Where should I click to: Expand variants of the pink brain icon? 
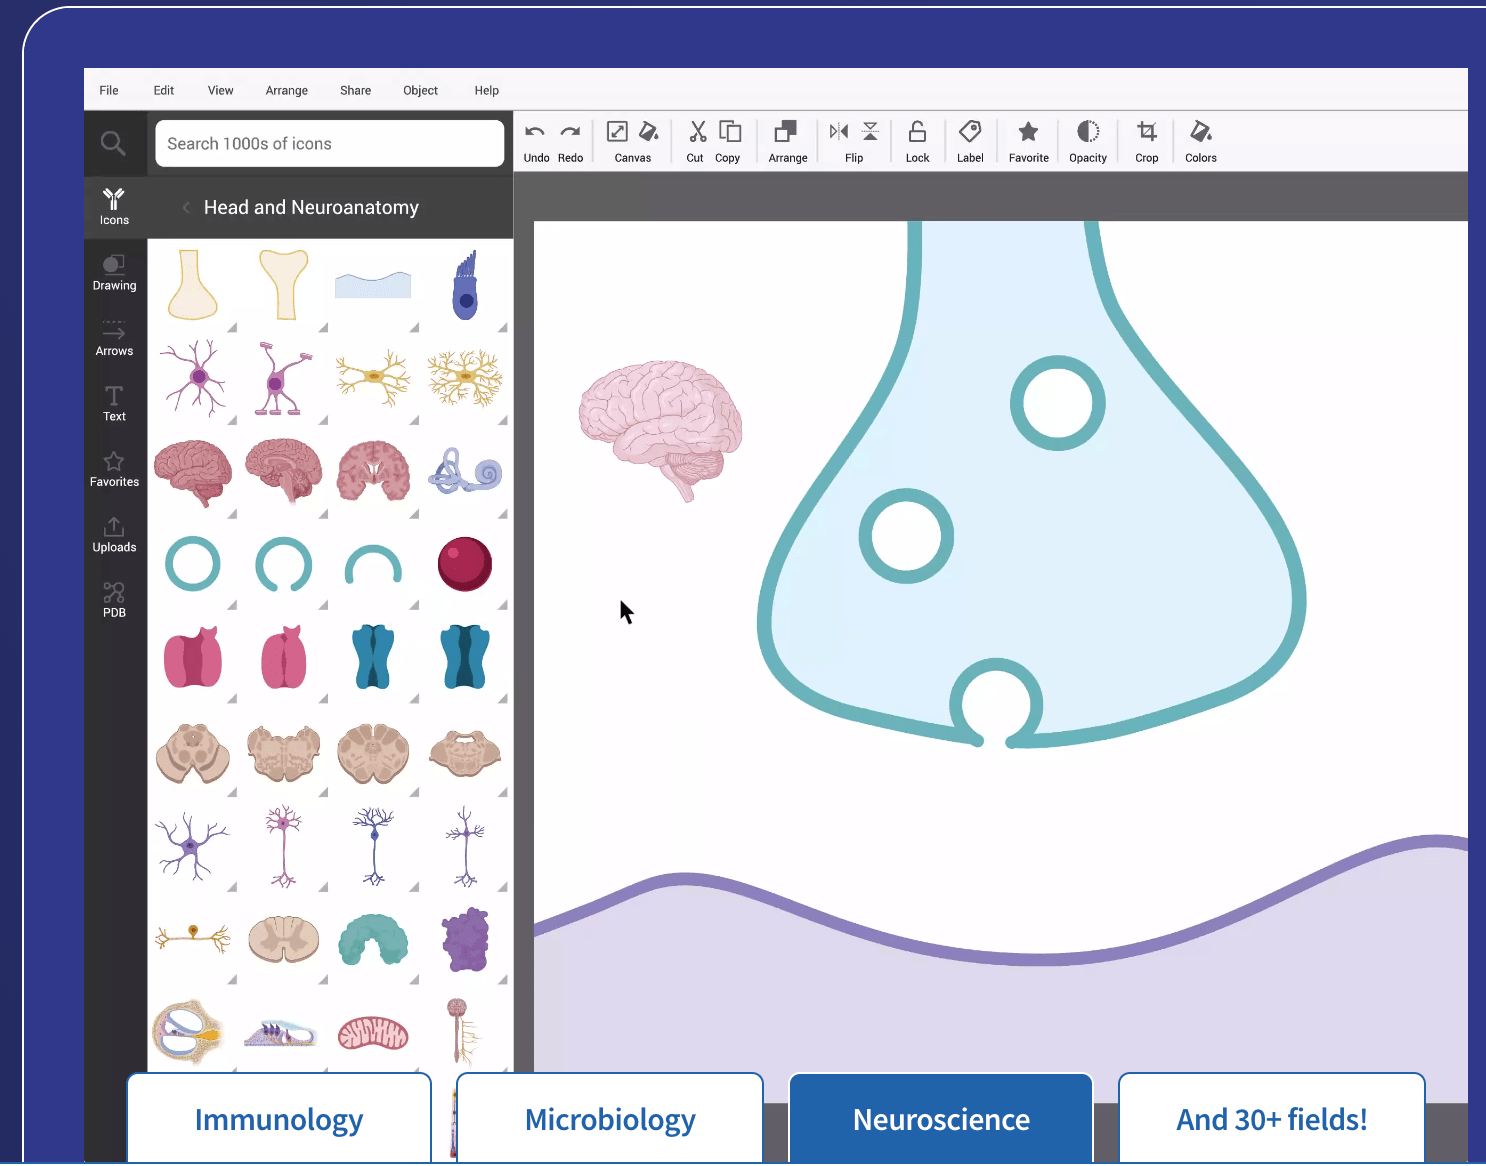click(x=230, y=512)
